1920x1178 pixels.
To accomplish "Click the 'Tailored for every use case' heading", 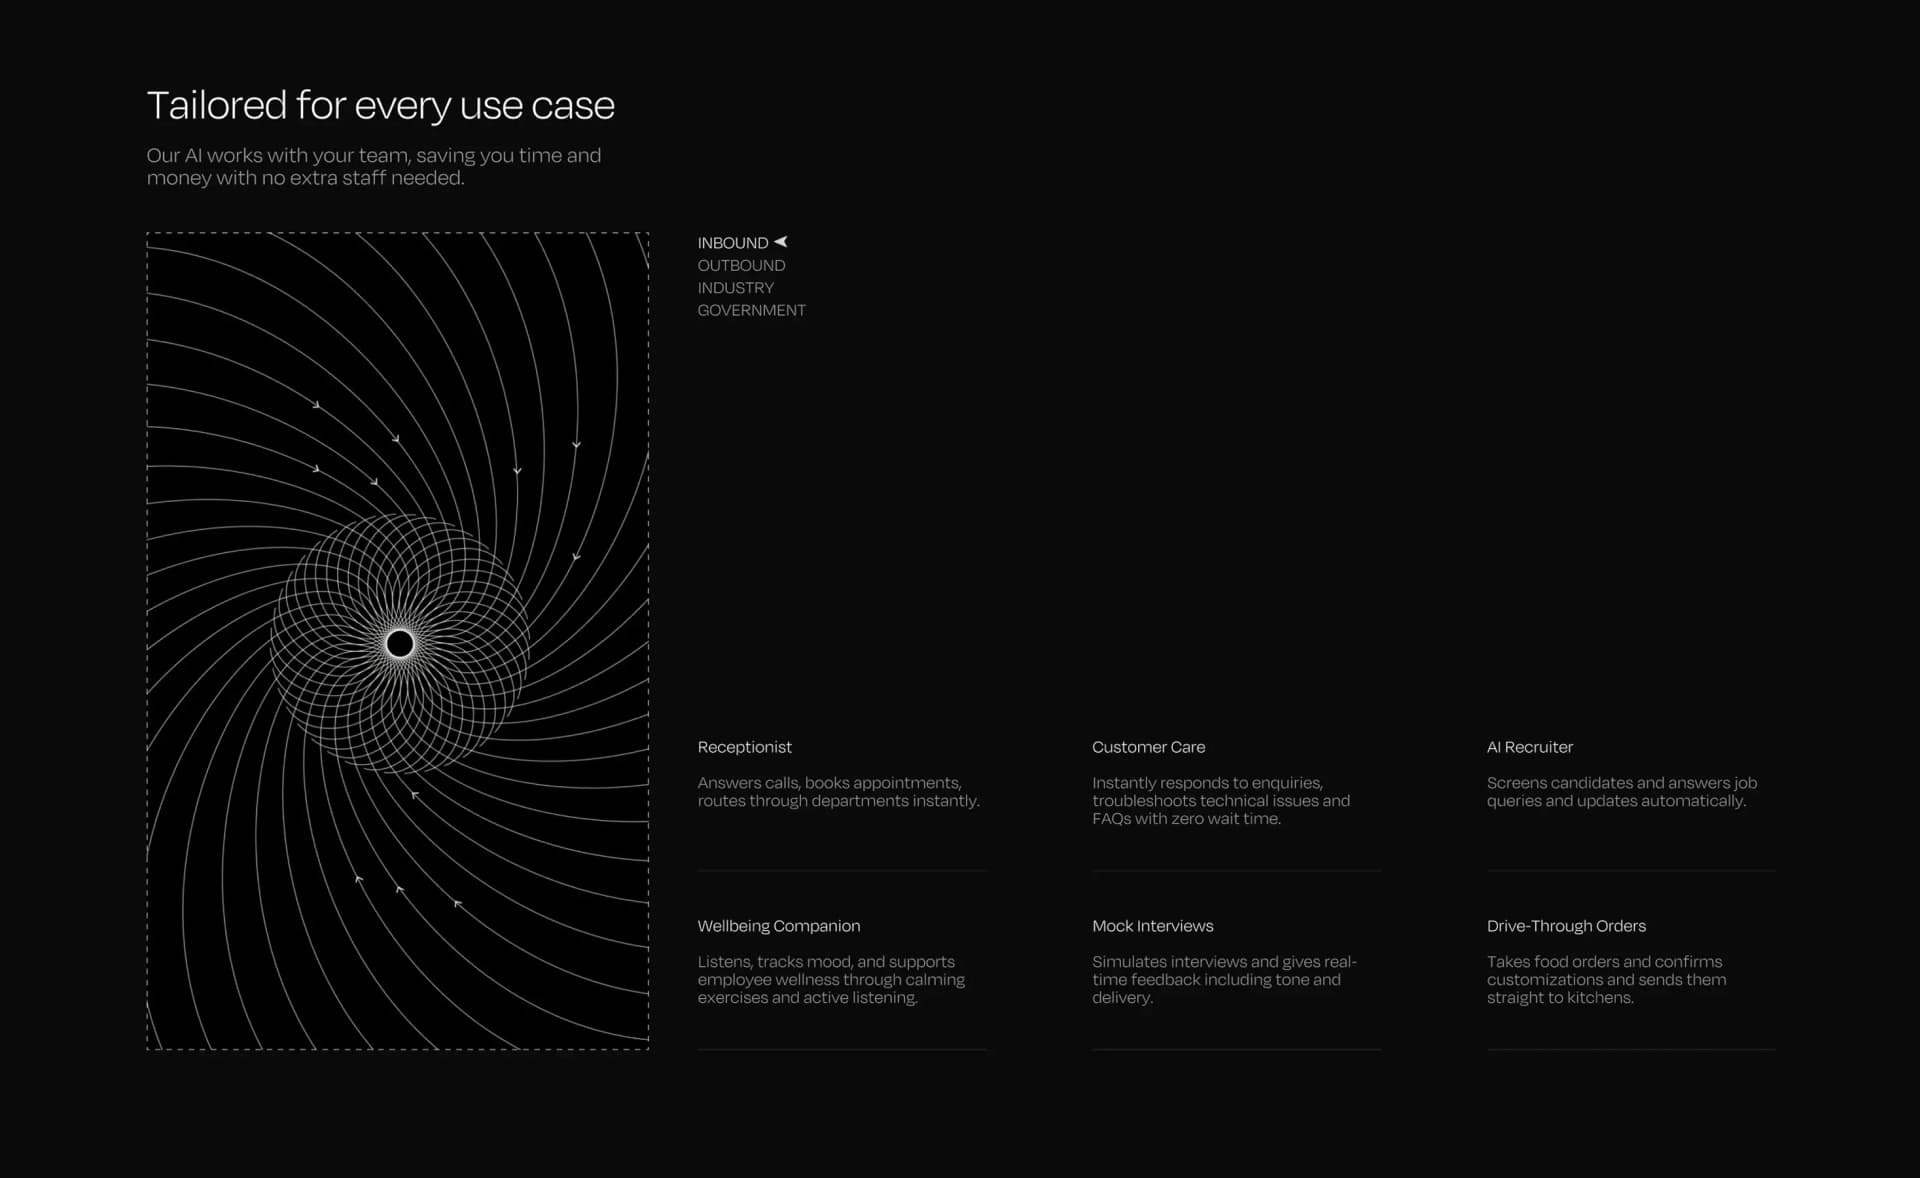I will (380, 105).
